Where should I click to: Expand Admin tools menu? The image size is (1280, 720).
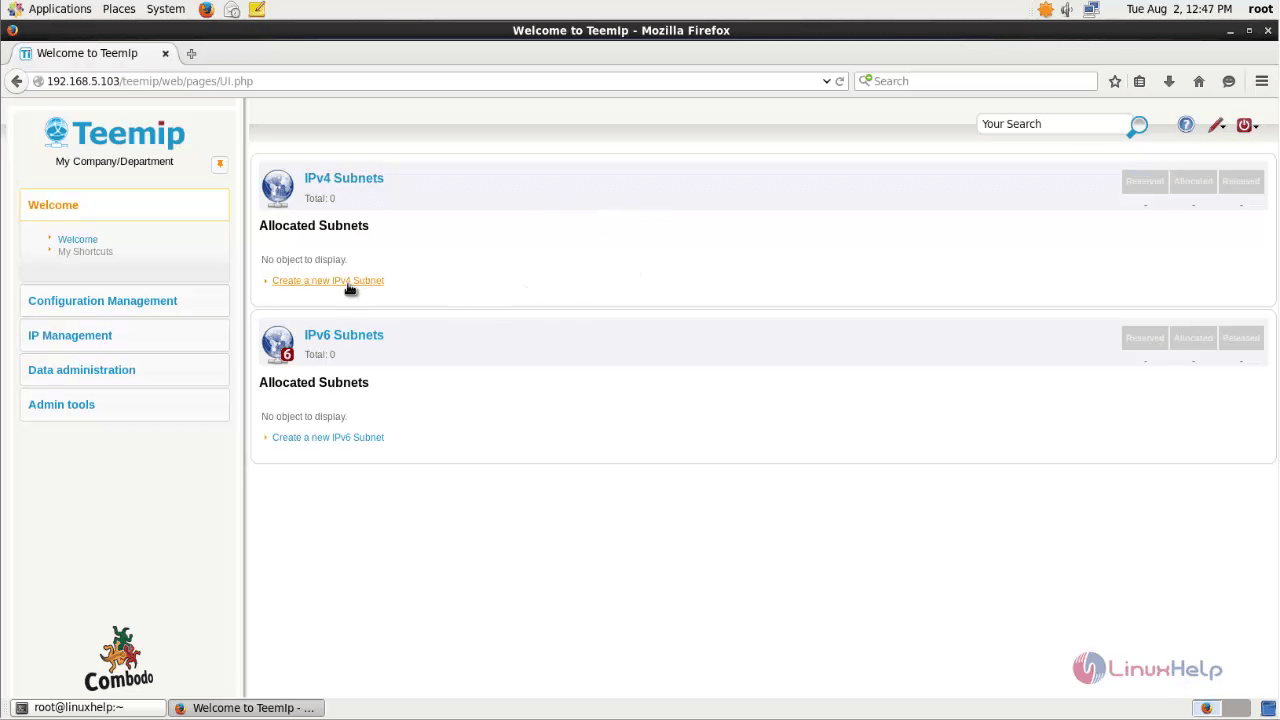click(x=124, y=405)
